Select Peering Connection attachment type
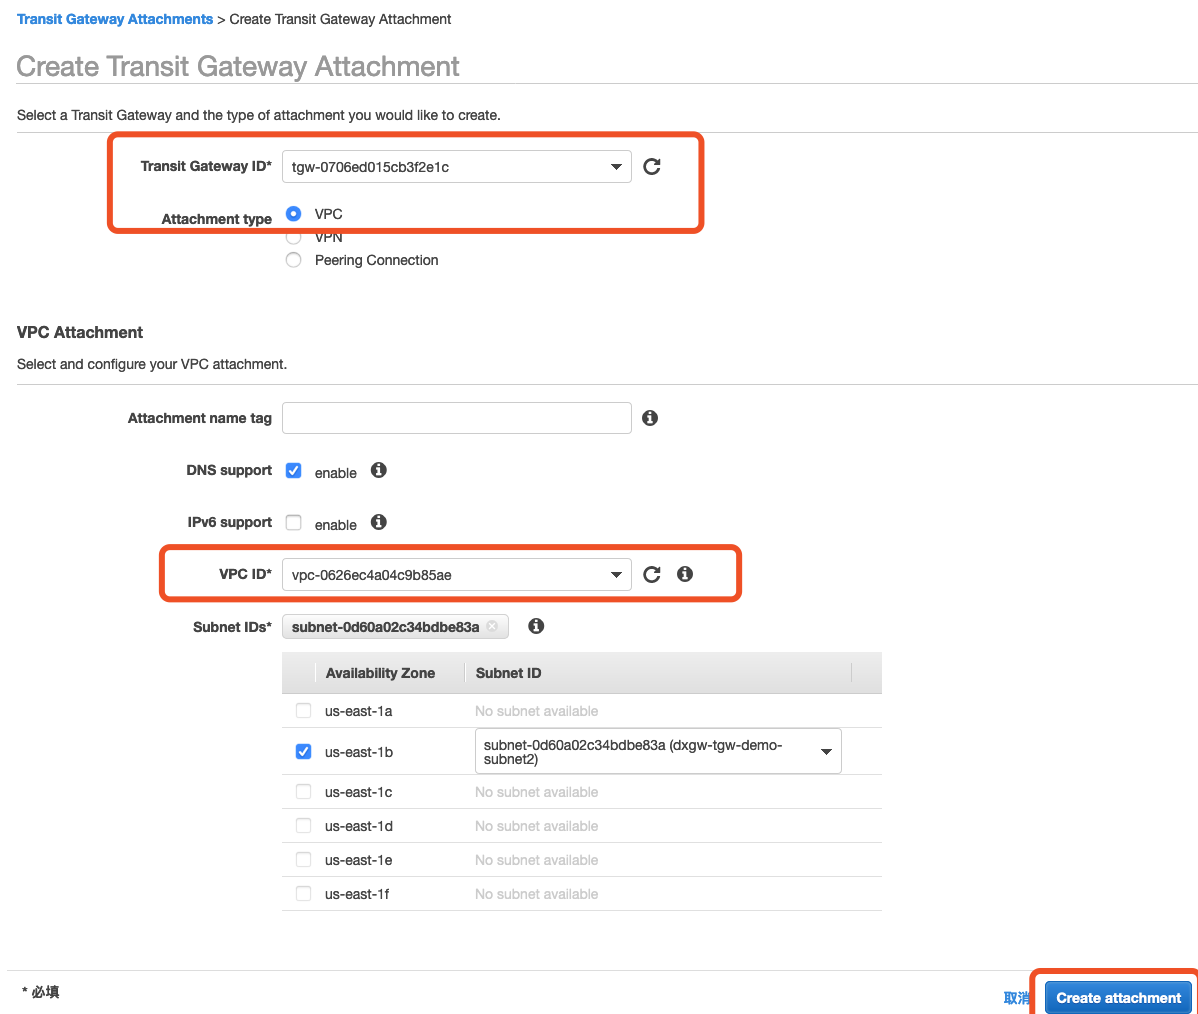 click(x=293, y=260)
